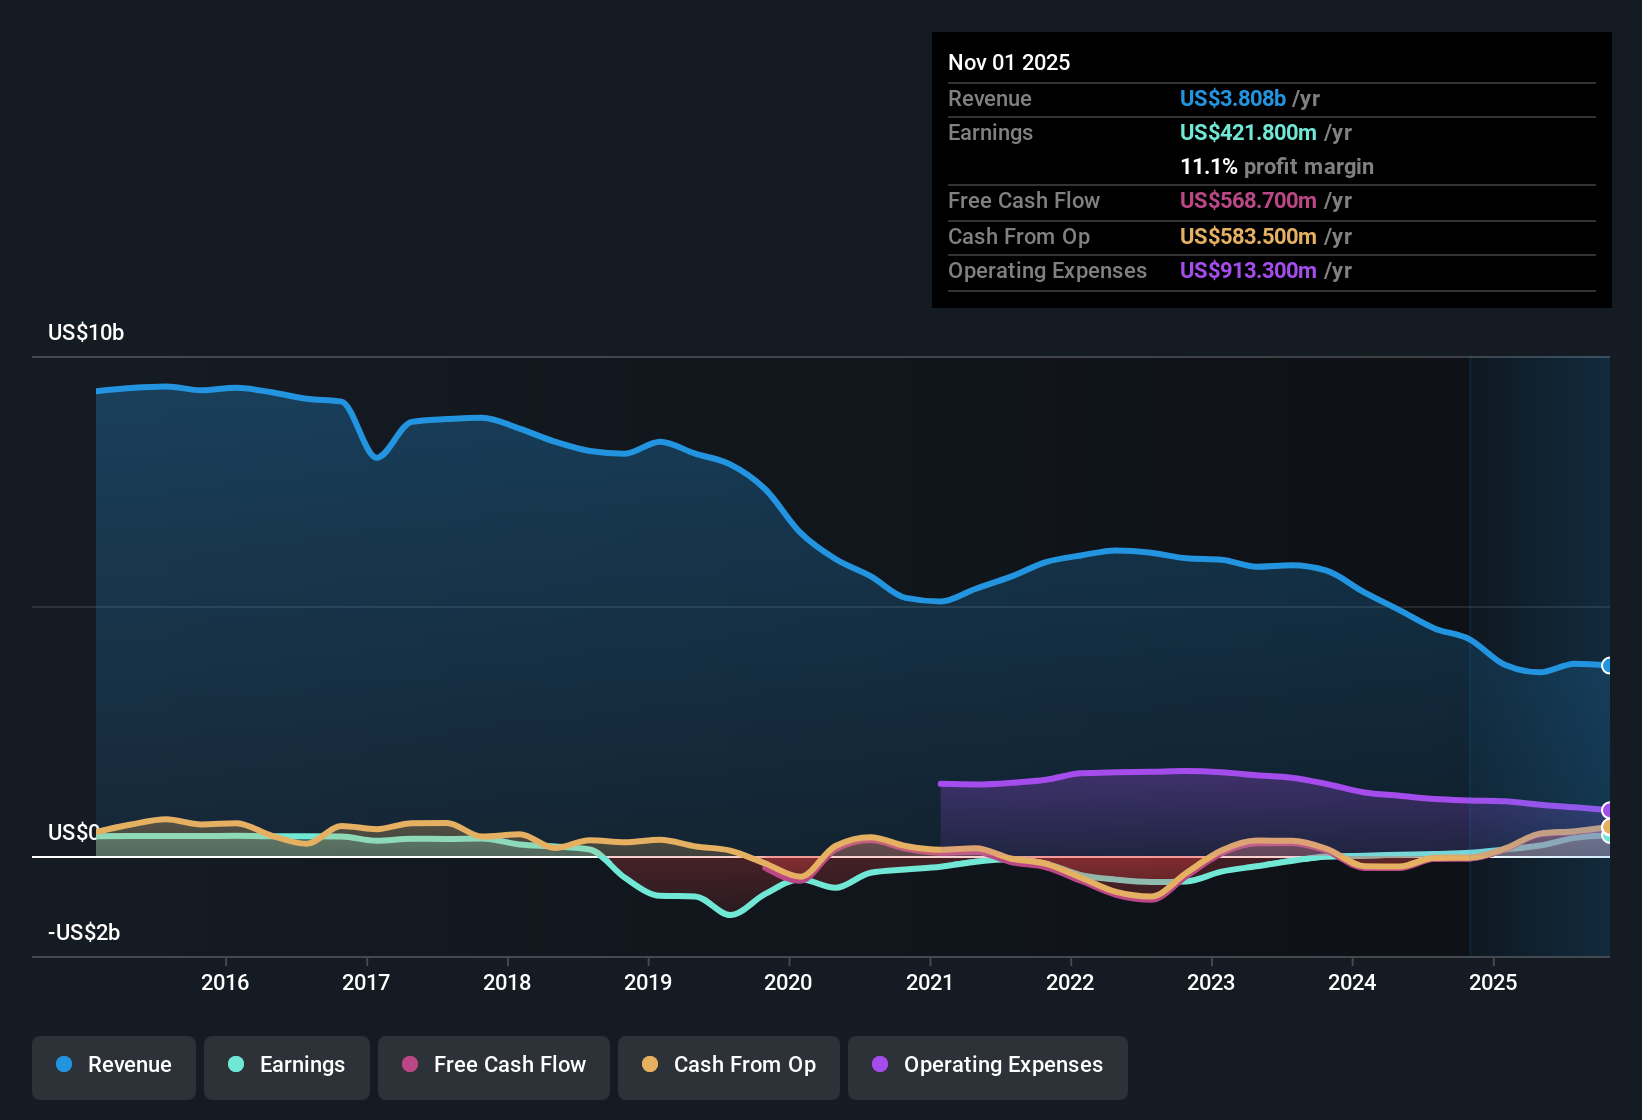The image size is (1642, 1120).
Task: Click the Revenue data point at chart's right edge
Action: pyautogui.click(x=1608, y=665)
